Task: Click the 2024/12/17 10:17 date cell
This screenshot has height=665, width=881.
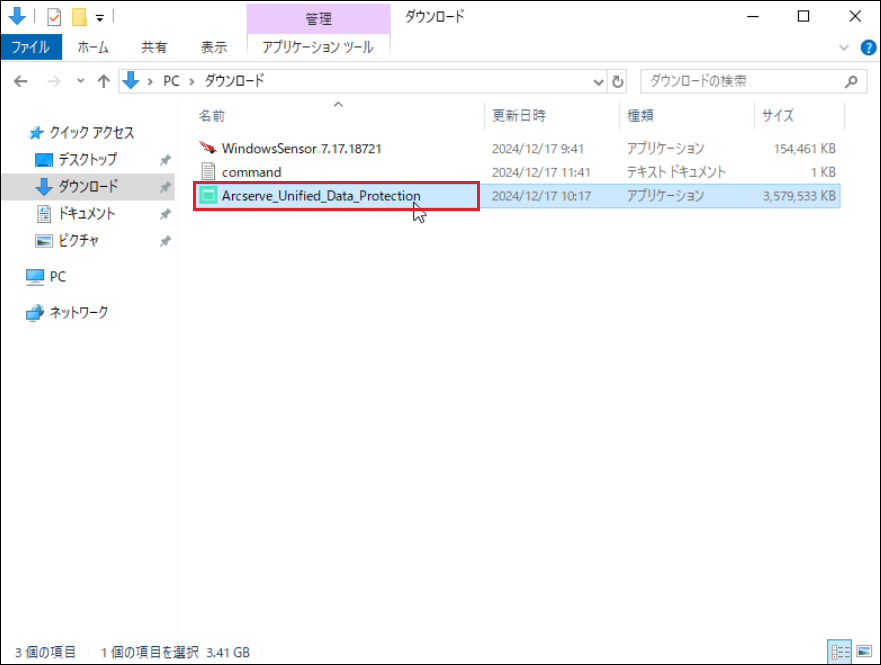Action: pos(541,196)
